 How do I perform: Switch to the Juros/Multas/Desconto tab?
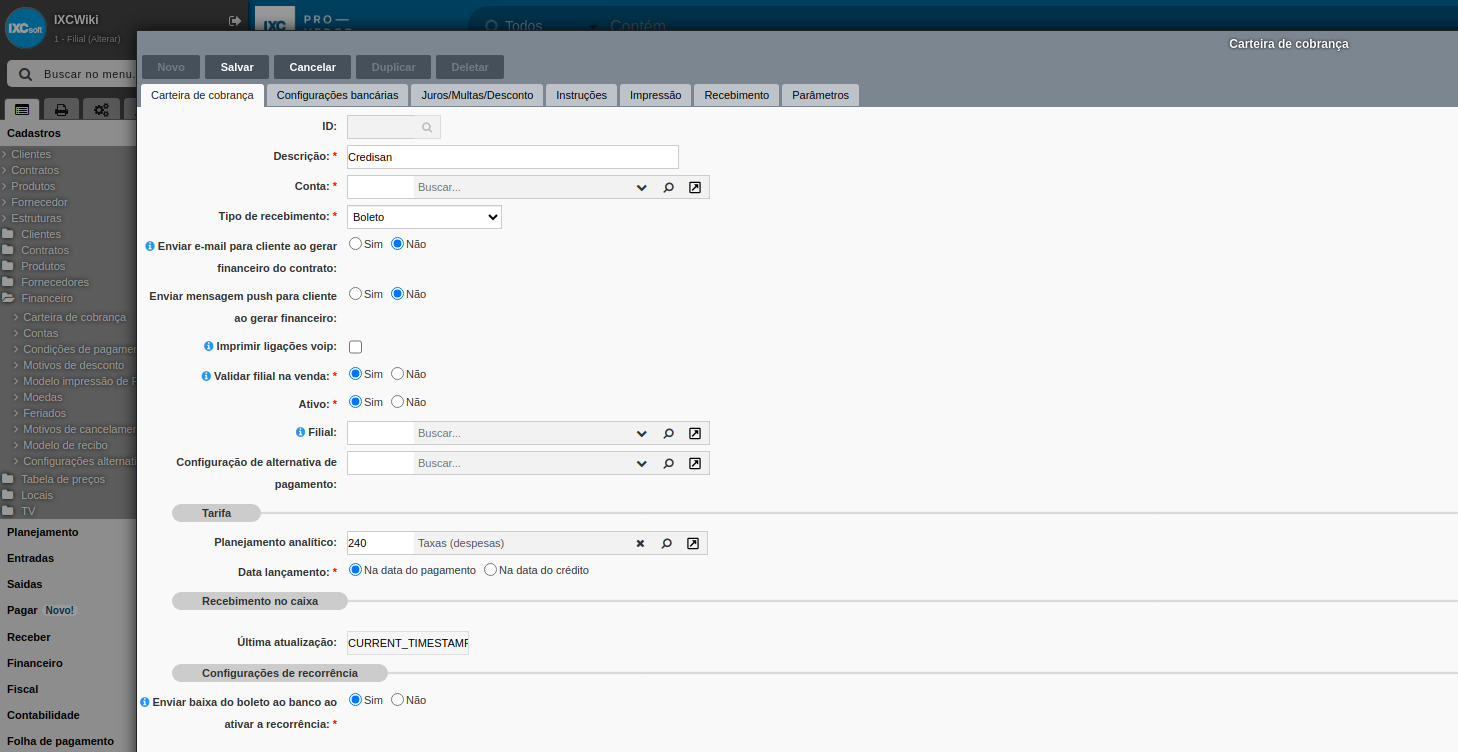[x=477, y=95]
